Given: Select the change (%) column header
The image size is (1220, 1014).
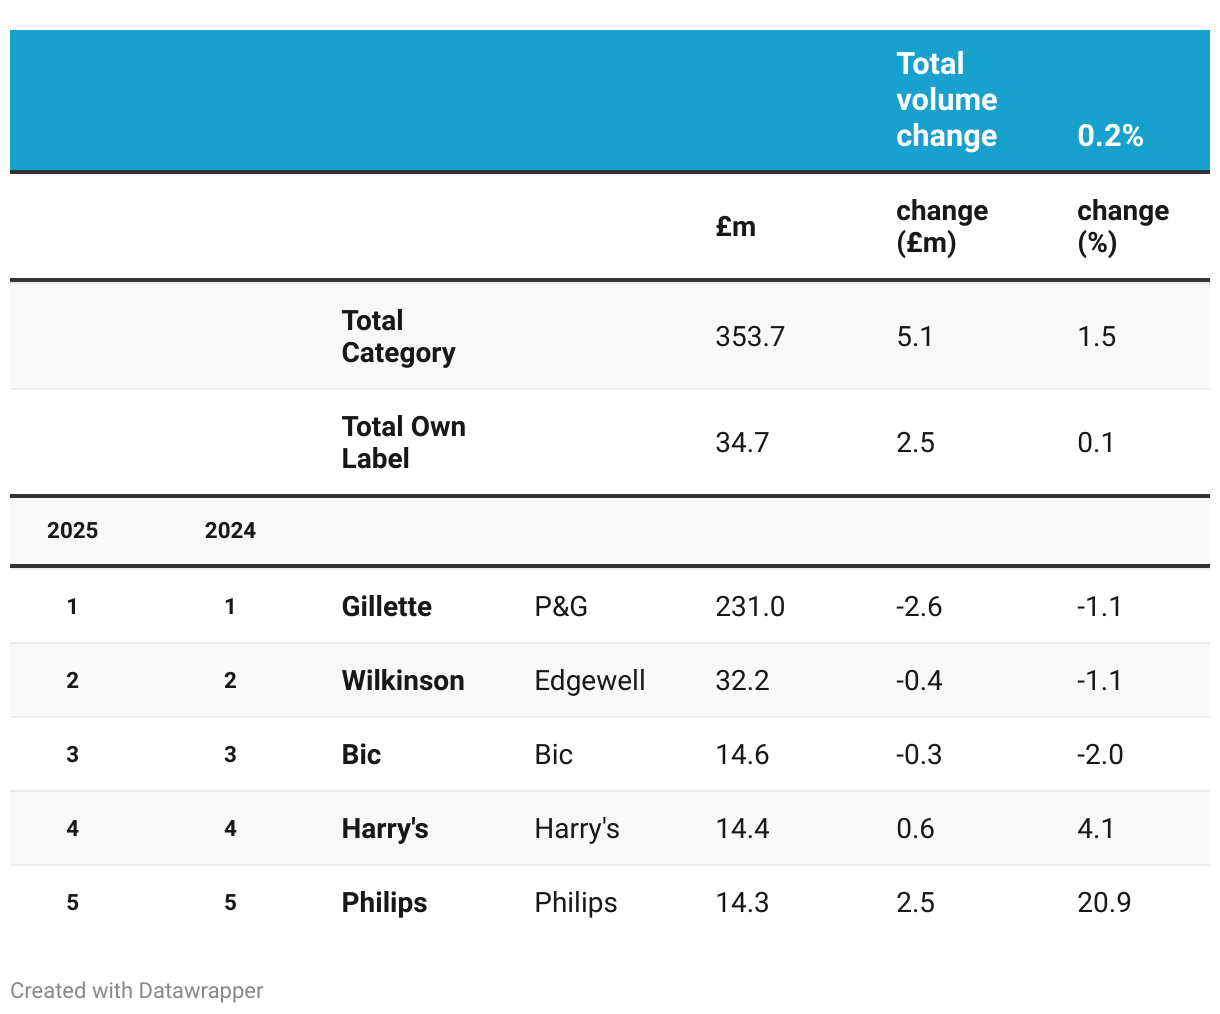Looking at the screenshot, I should tap(1122, 226).
